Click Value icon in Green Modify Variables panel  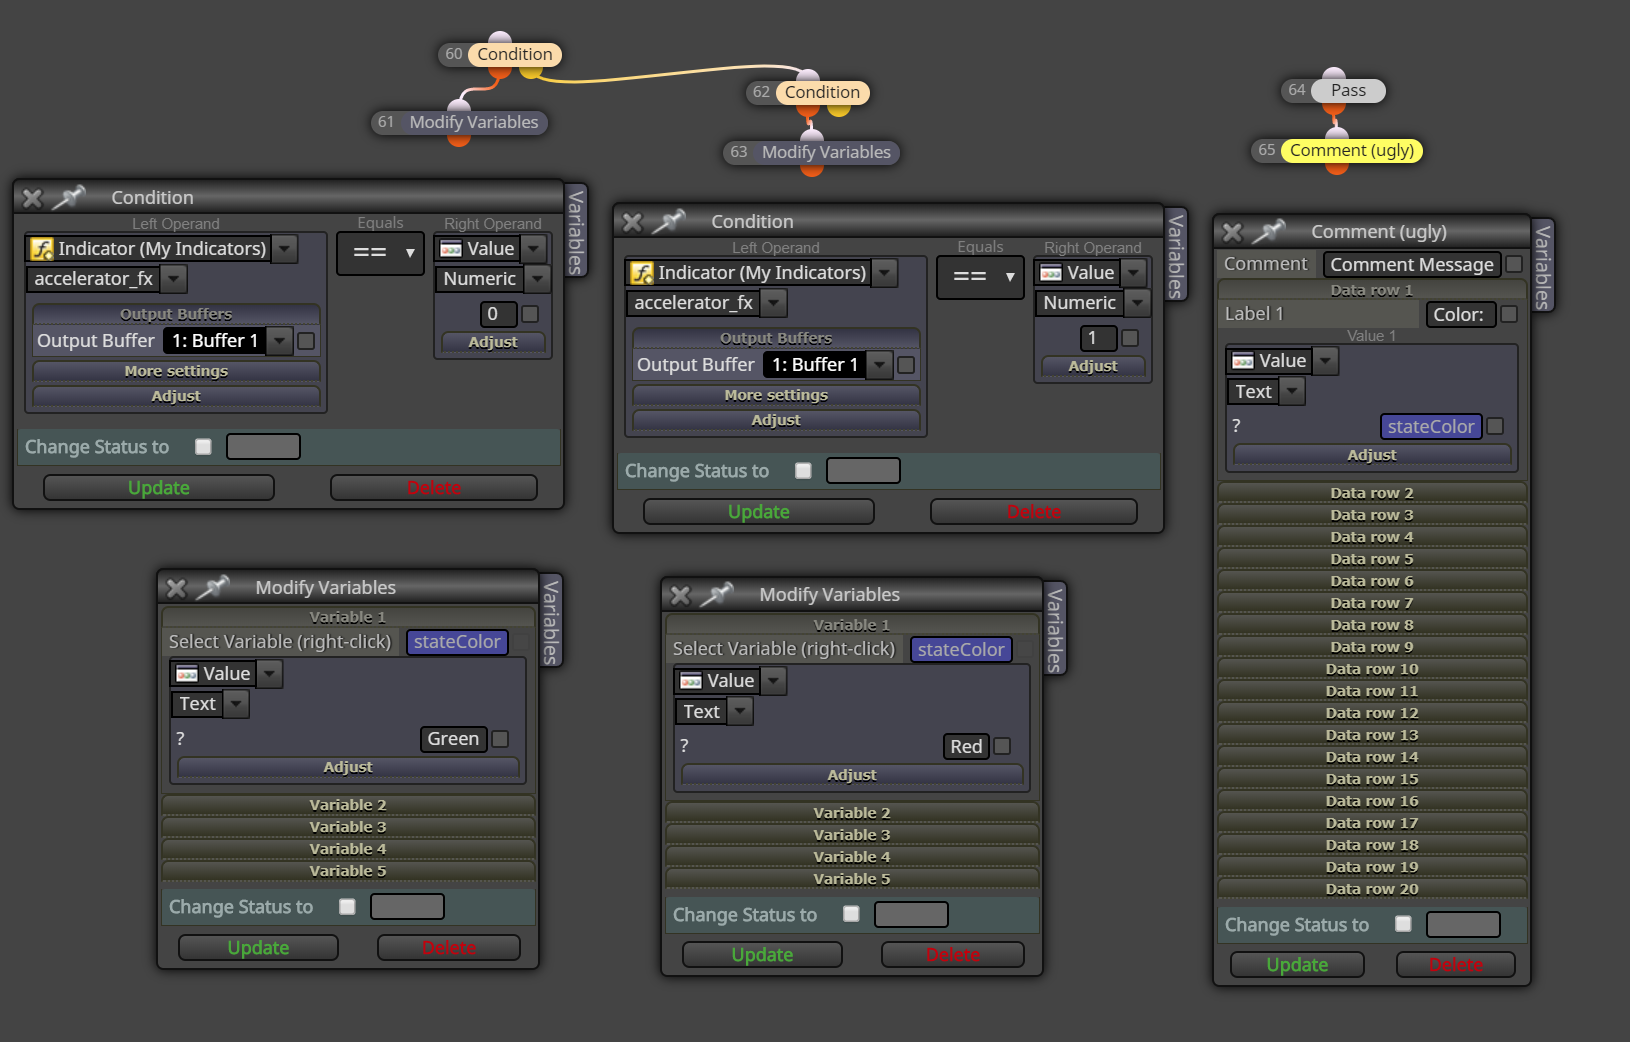tap(187, 674)
